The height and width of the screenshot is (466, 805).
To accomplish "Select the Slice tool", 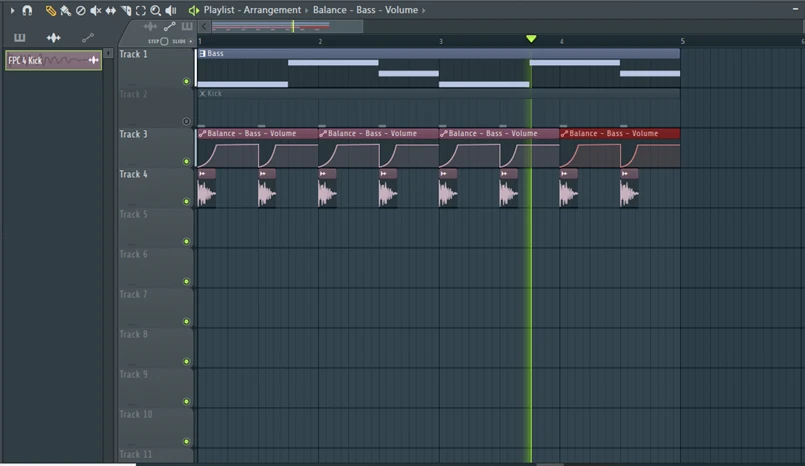I will [126, 10].
